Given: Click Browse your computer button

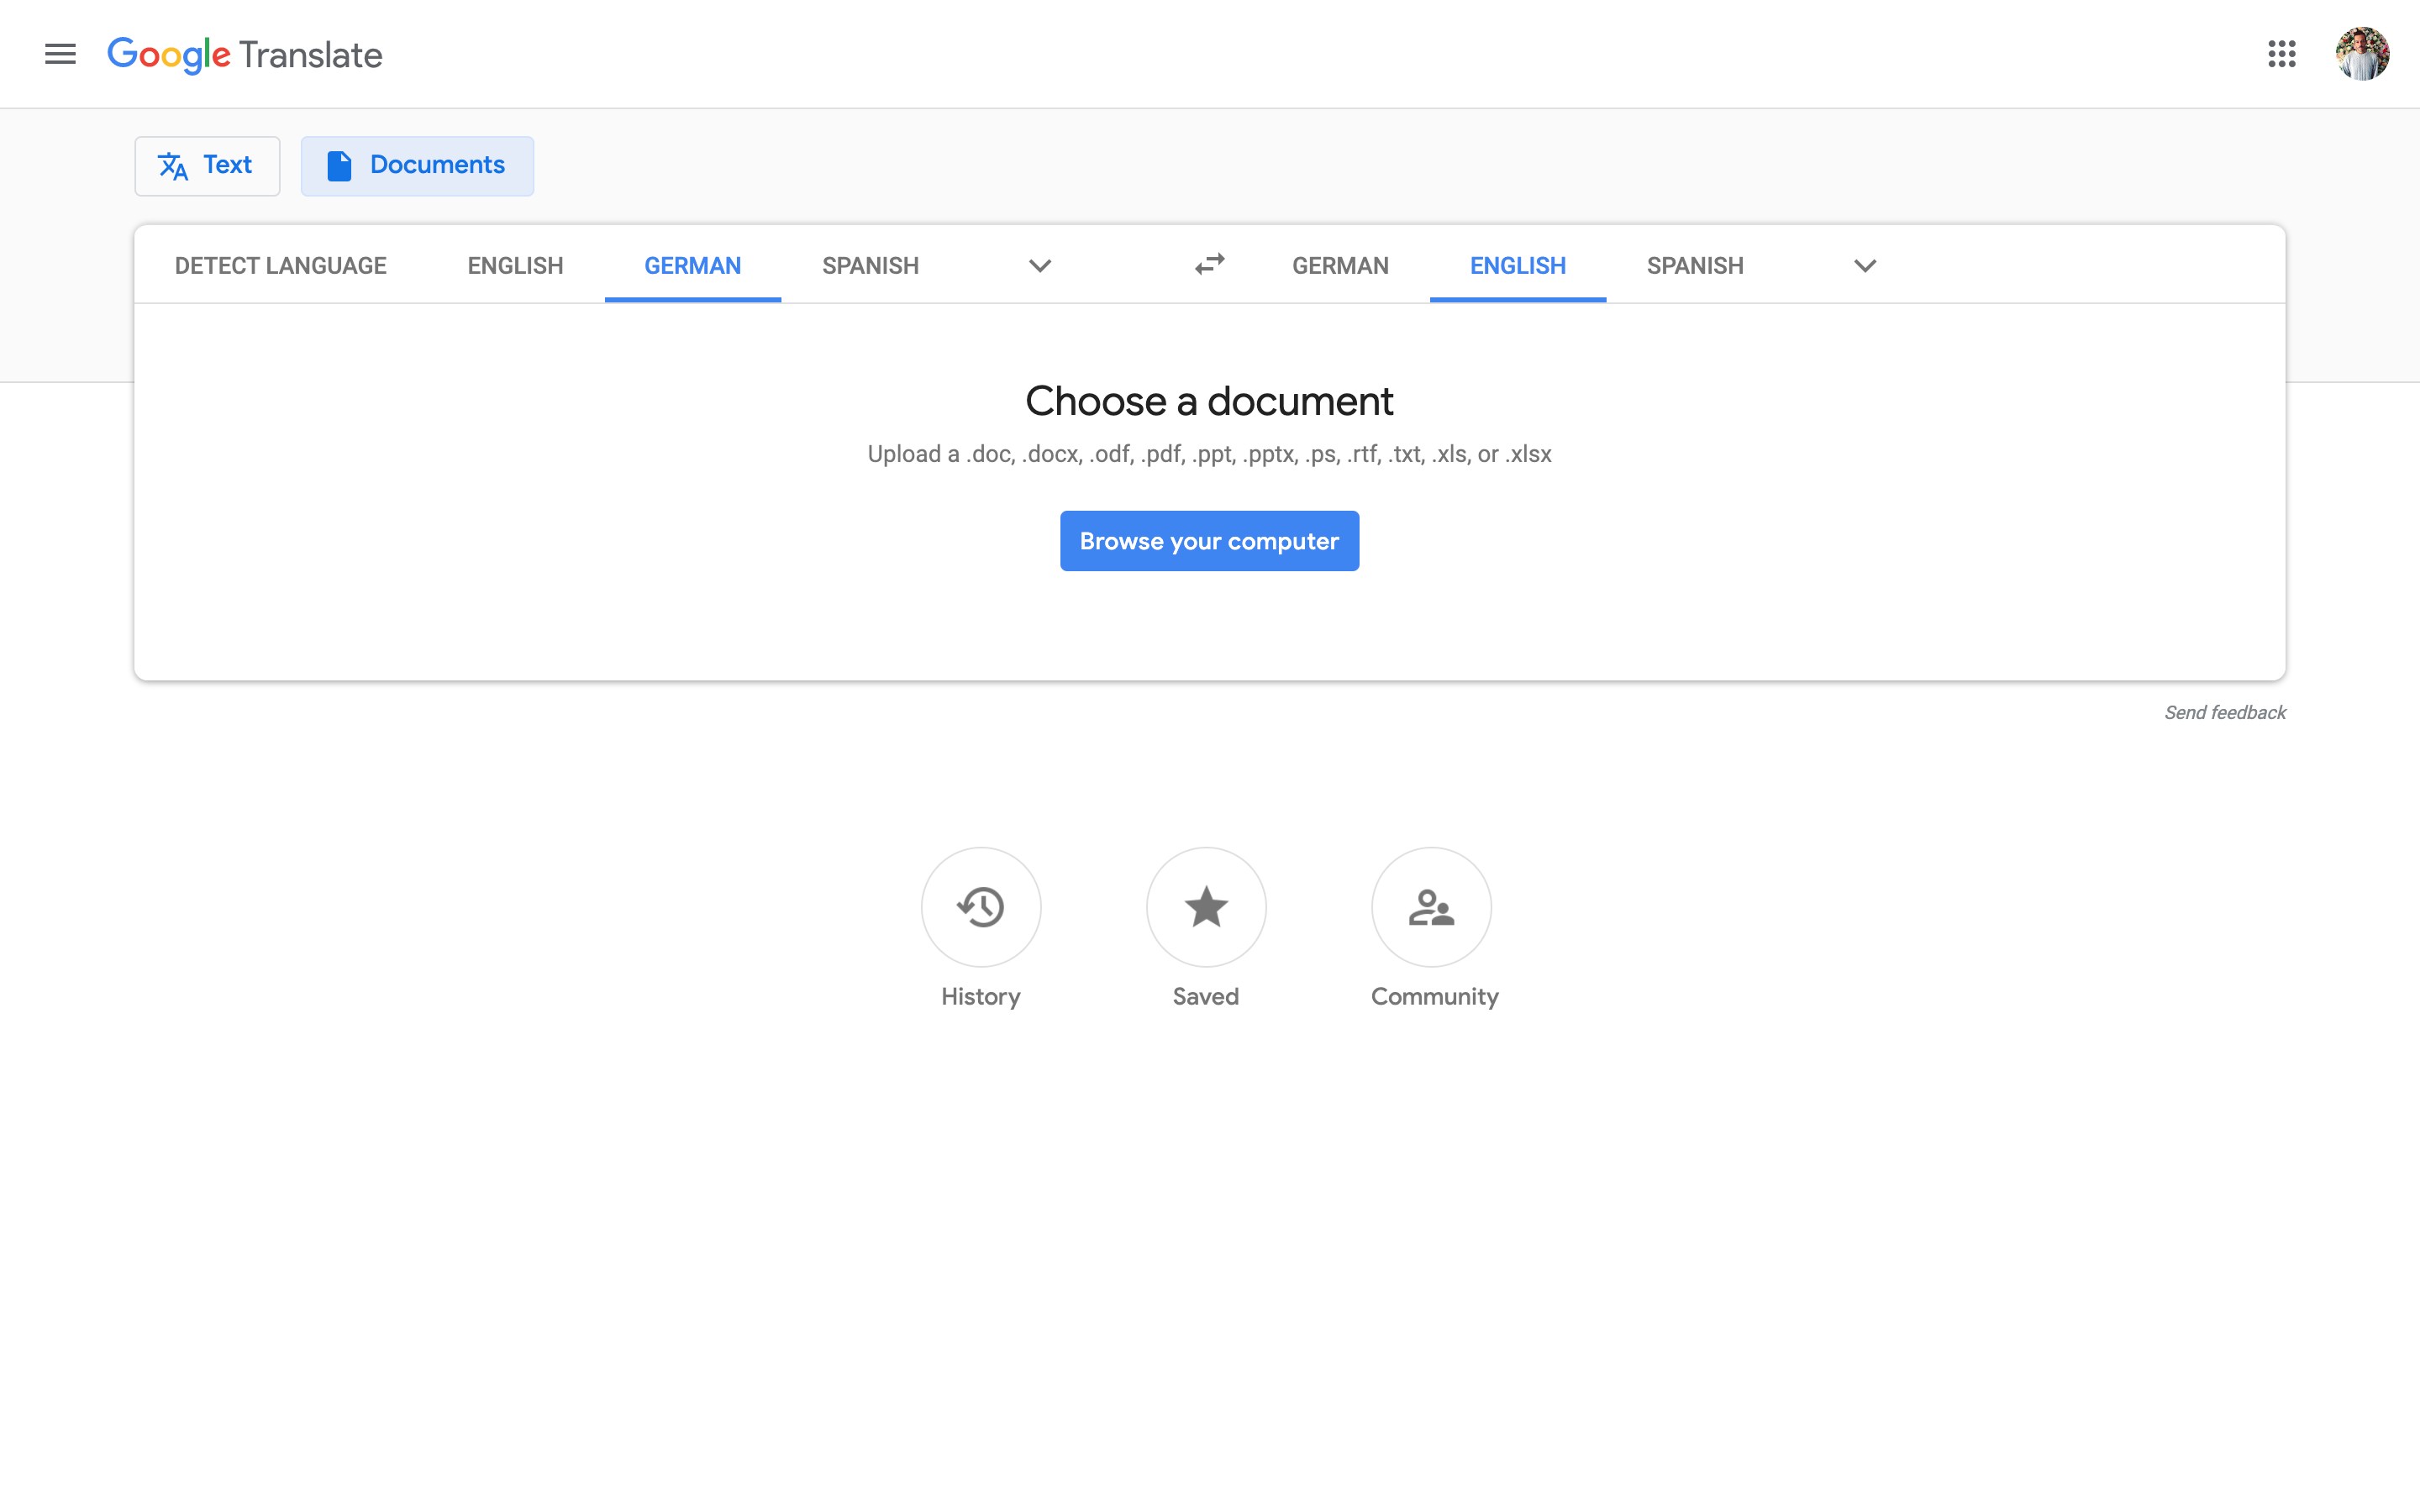Looking at the screenshot, I should (1209, 541).
